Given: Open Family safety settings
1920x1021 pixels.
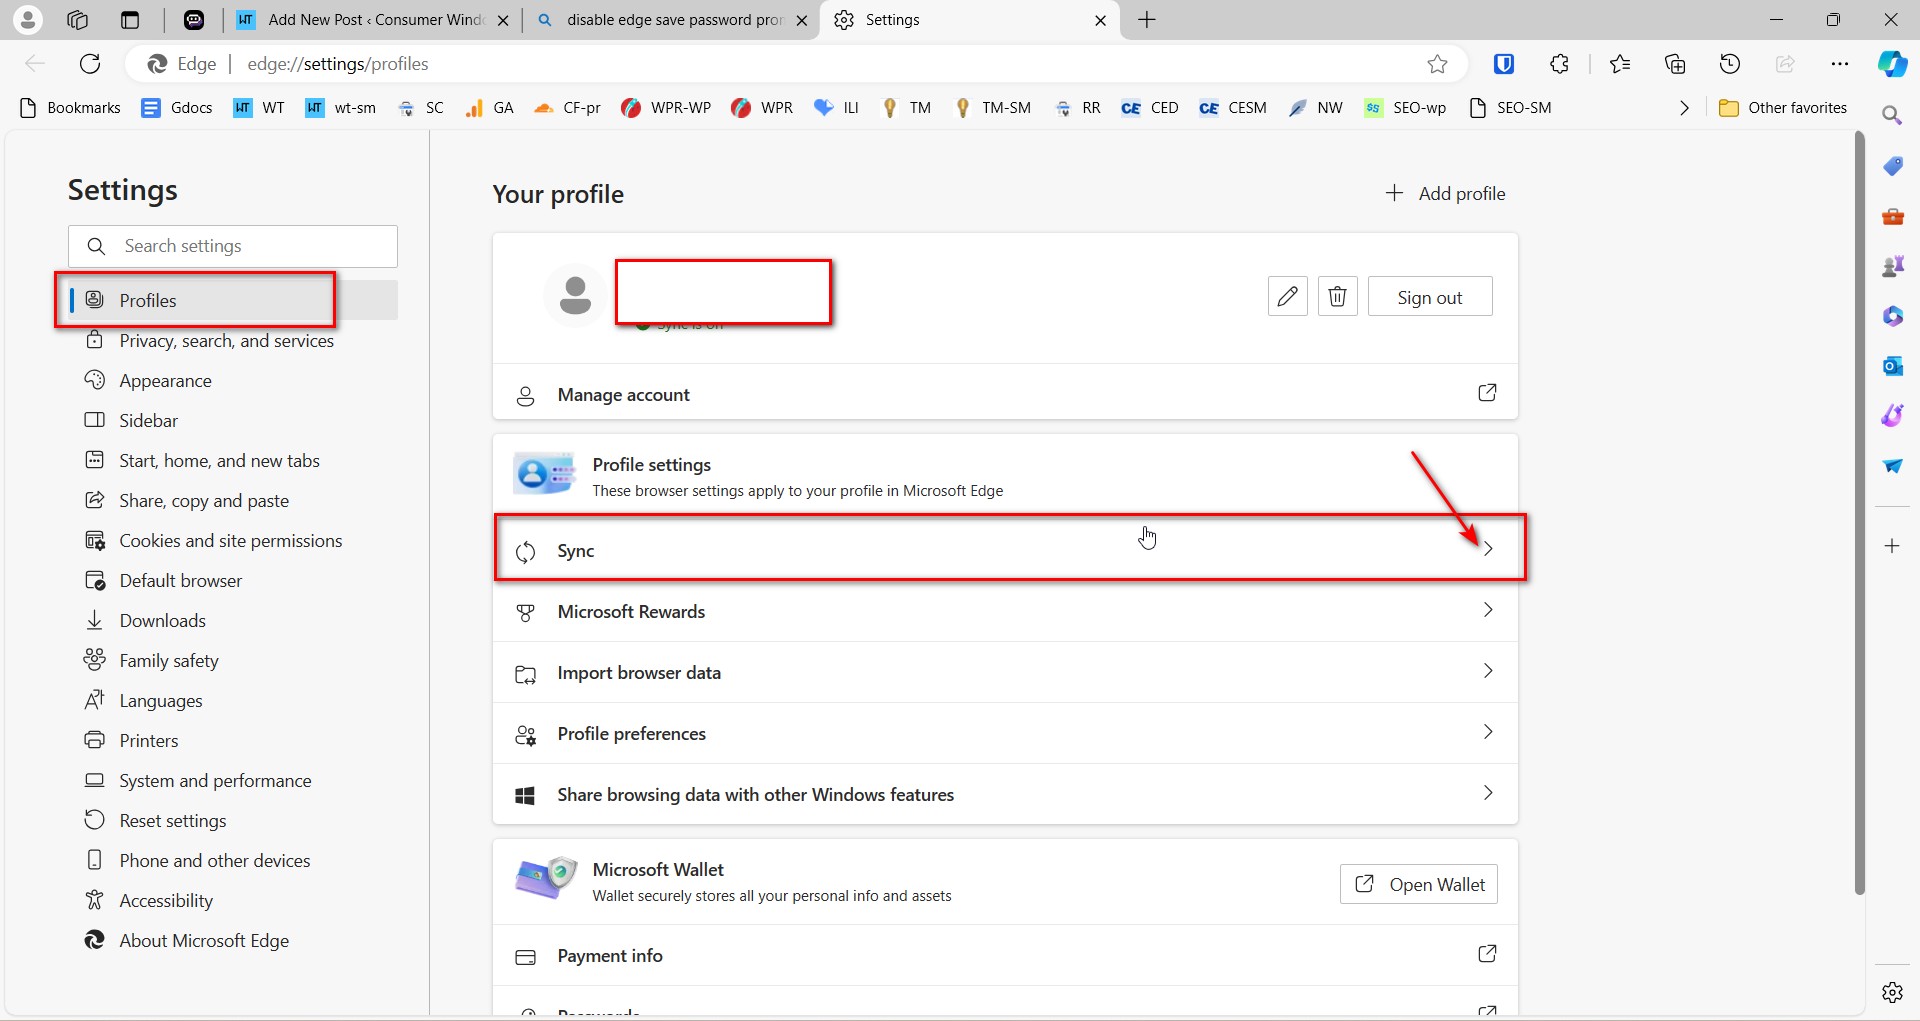Looking at the screenshot, I should click(x=233, y=661).
